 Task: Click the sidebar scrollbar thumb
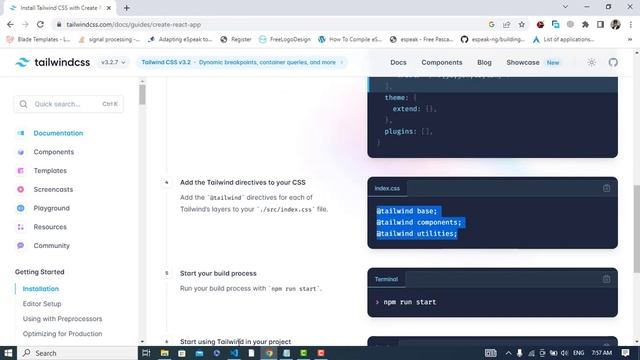point(142,95)
